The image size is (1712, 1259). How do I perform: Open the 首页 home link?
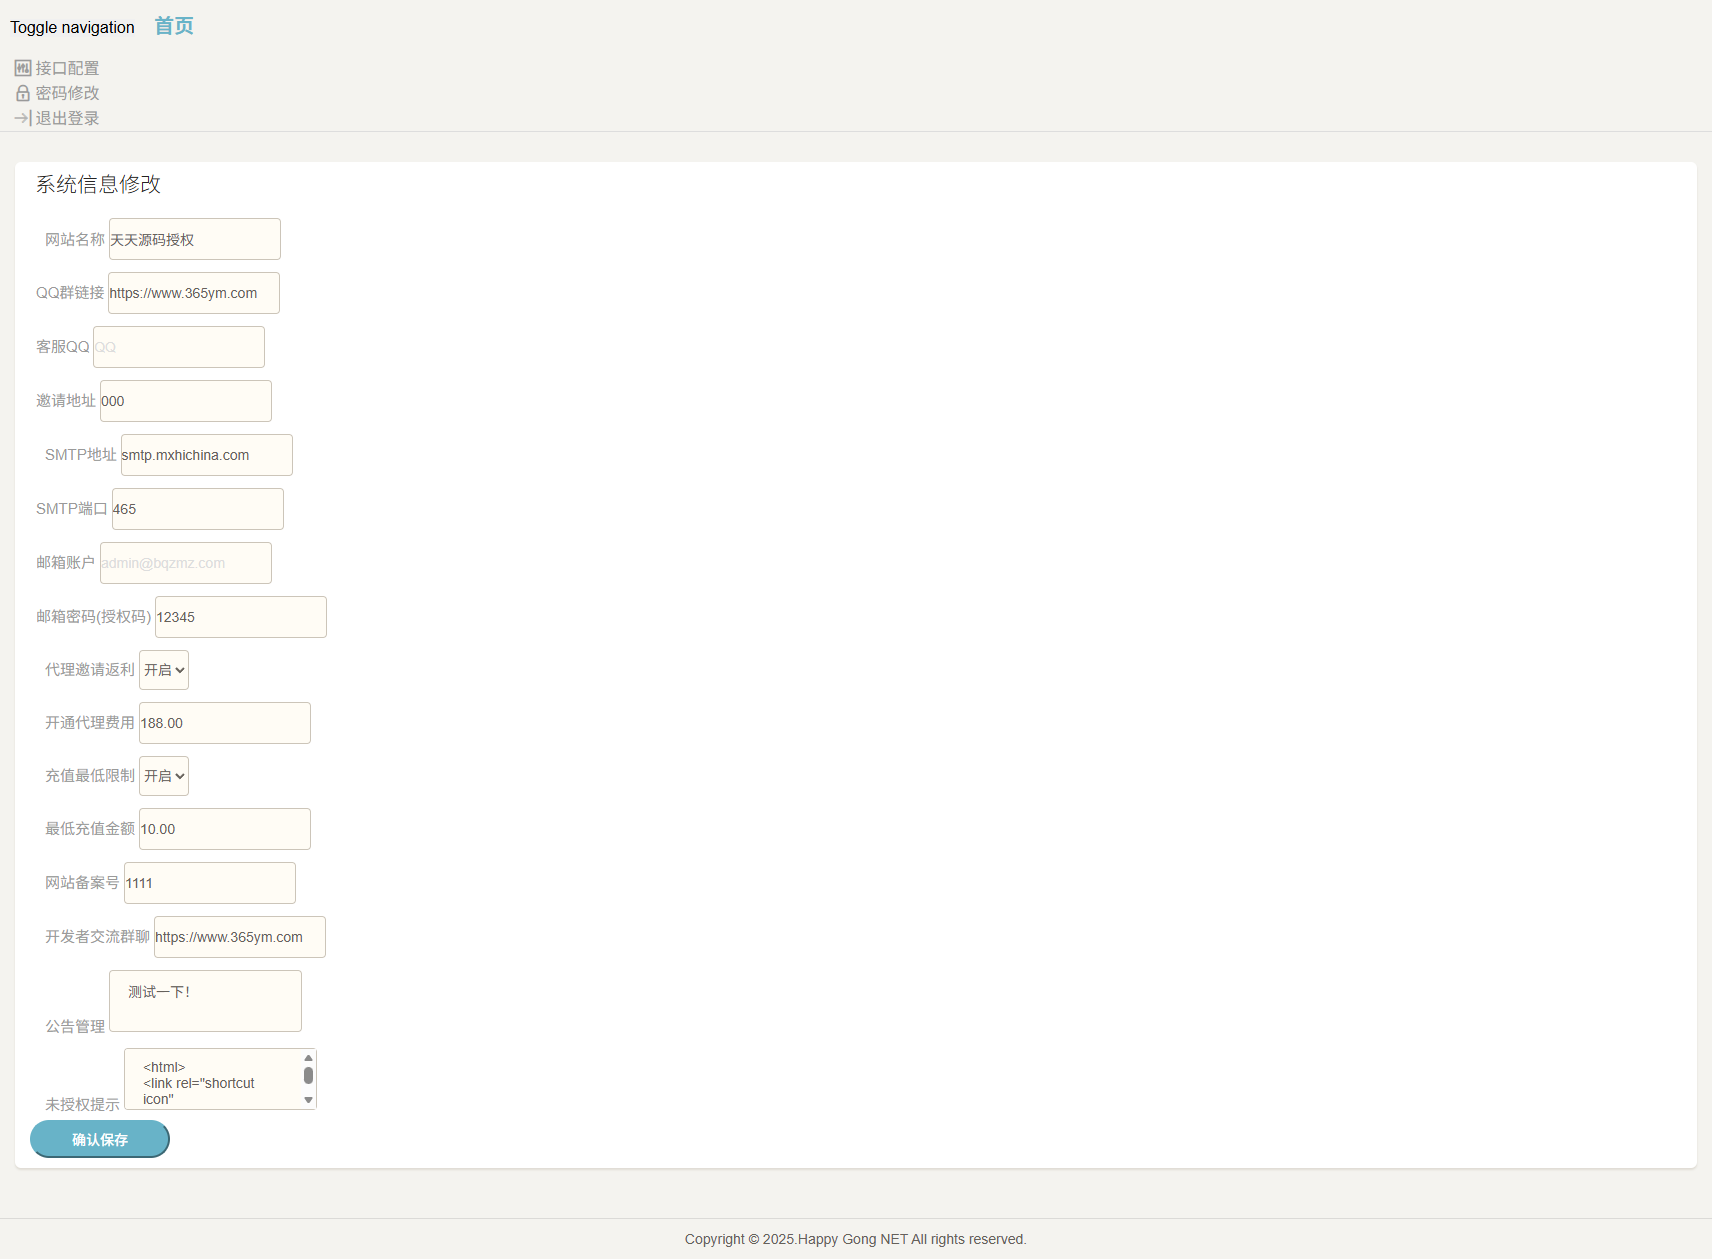(x=174, y=26)
